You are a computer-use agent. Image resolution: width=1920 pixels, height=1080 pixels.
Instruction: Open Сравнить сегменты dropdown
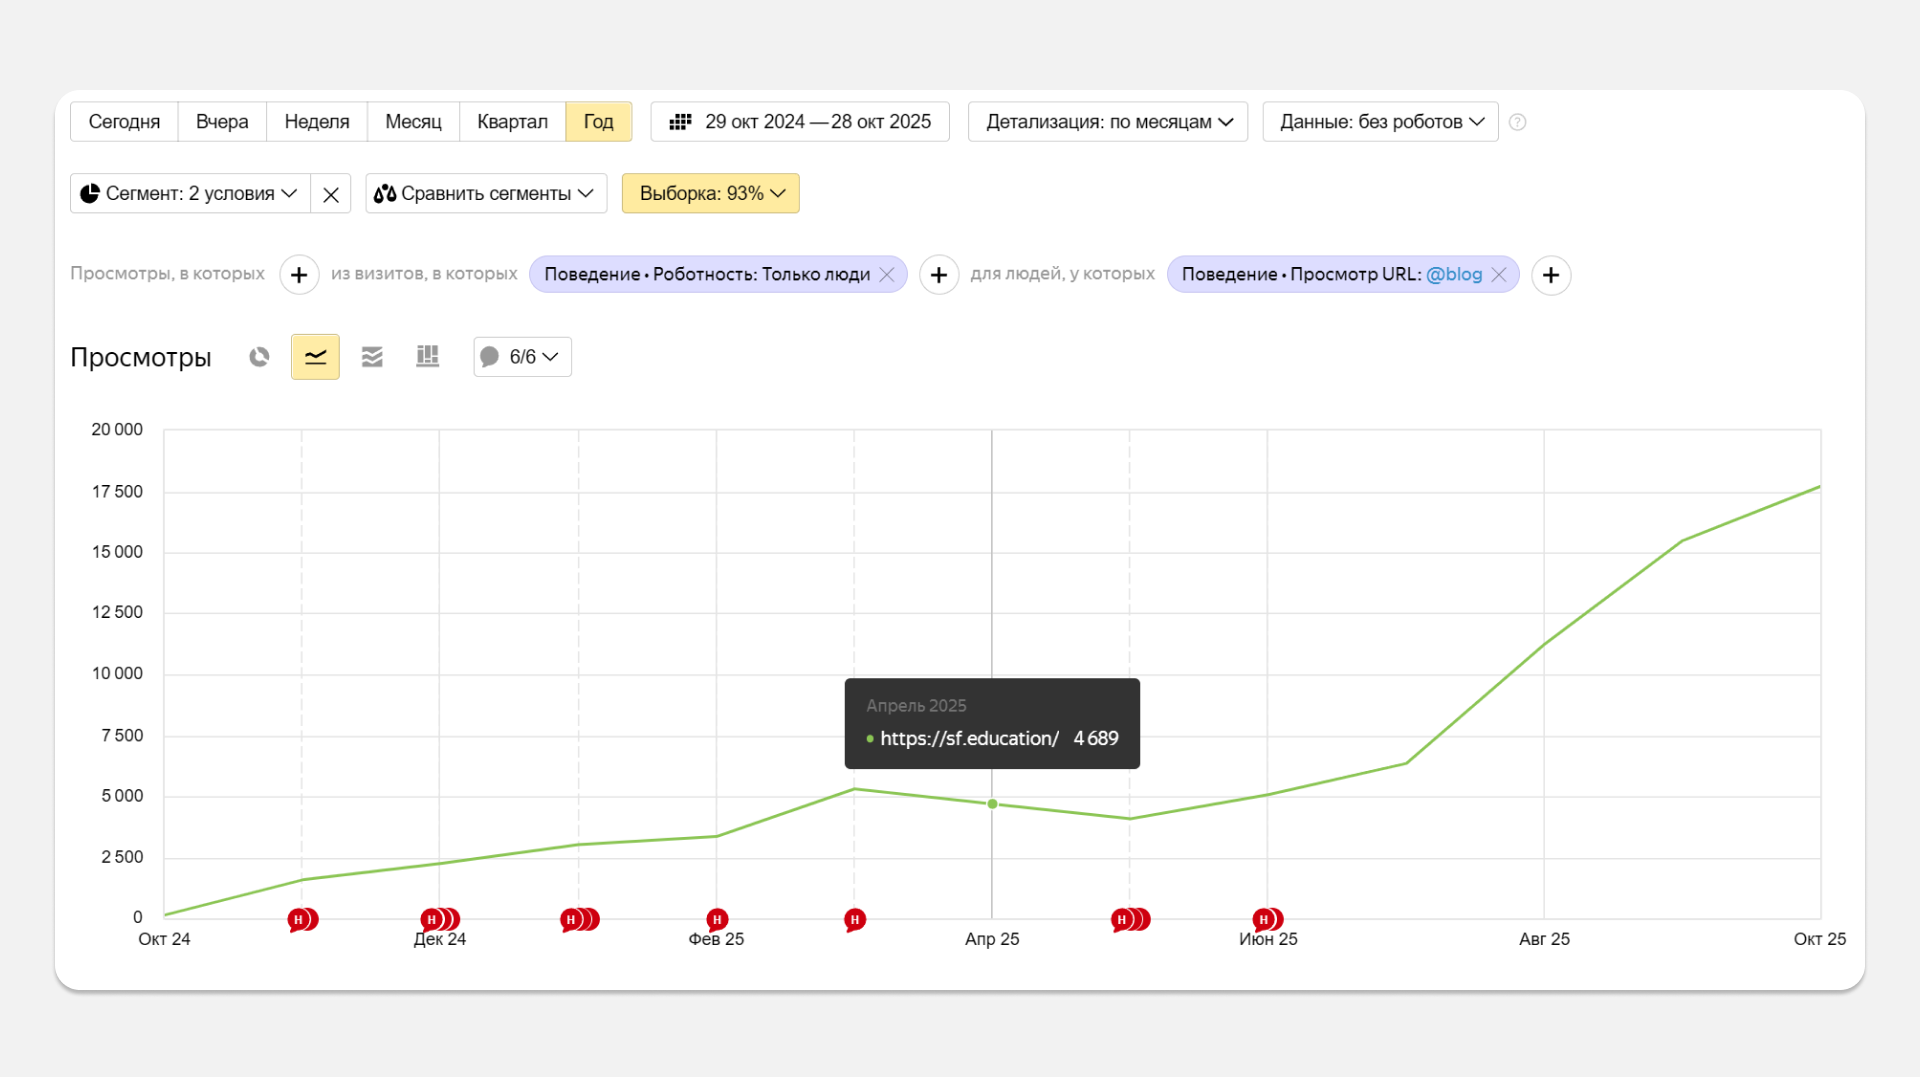[x=486, y=194]
